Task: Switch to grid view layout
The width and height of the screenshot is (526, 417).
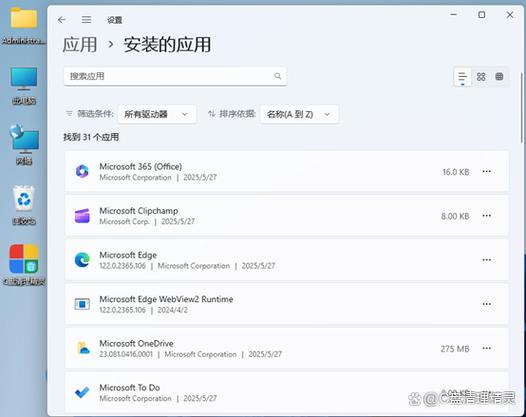Action: pos(481,76)
